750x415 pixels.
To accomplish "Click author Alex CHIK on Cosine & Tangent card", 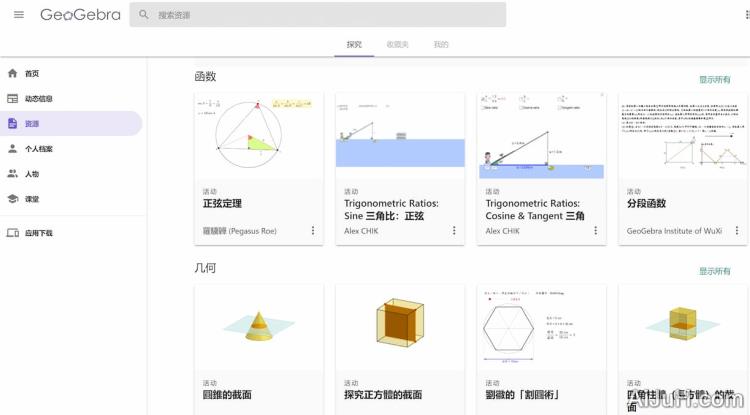I will point(502,231).
